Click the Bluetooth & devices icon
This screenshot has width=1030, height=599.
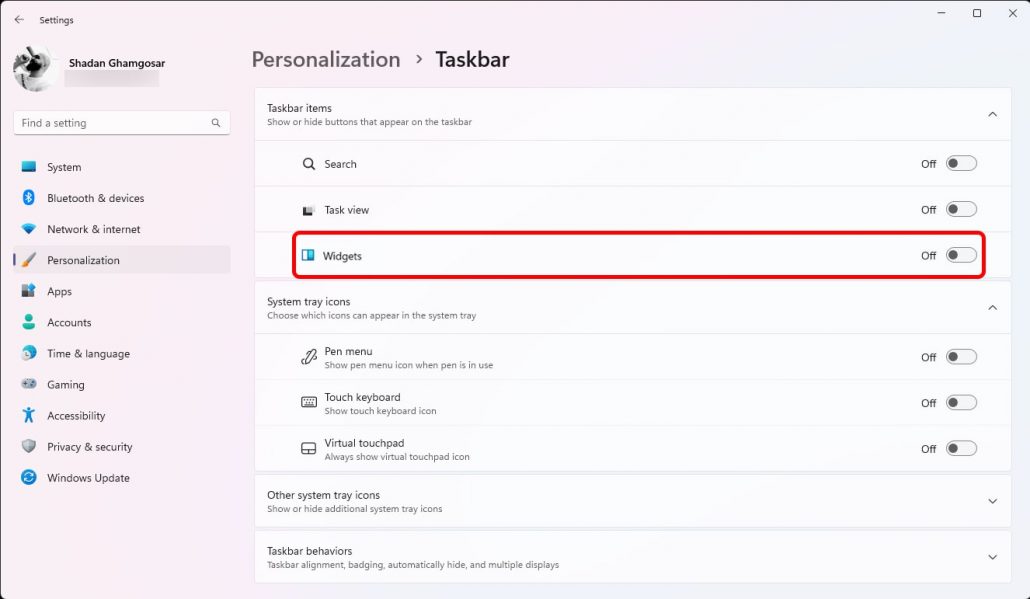(x=28, y=198)
